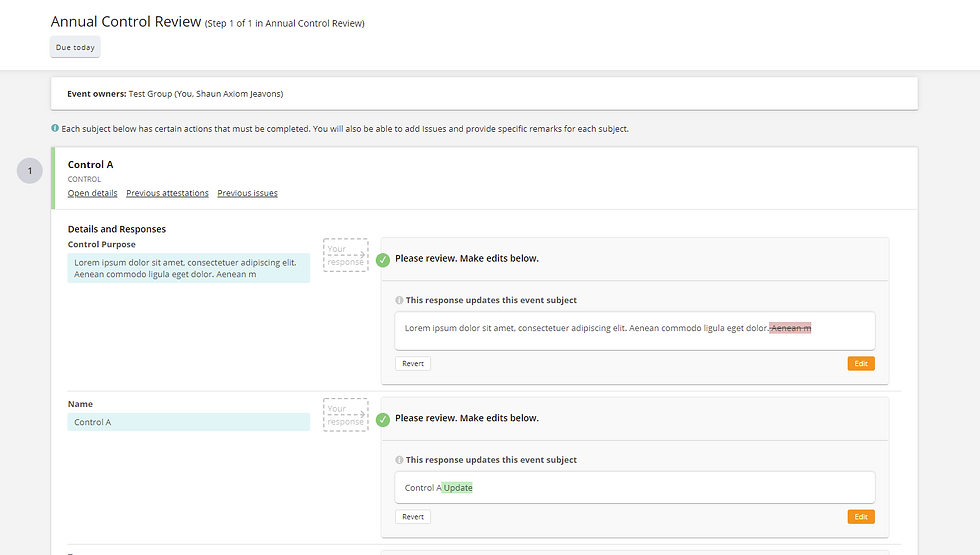Viewport: 980px width, 555px height.
Task: View Previous attestations for Control A
Action: [168, 193]
